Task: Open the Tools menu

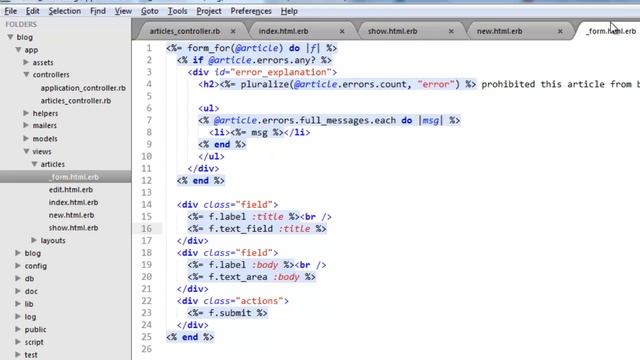Action: [x=178, y=11]
